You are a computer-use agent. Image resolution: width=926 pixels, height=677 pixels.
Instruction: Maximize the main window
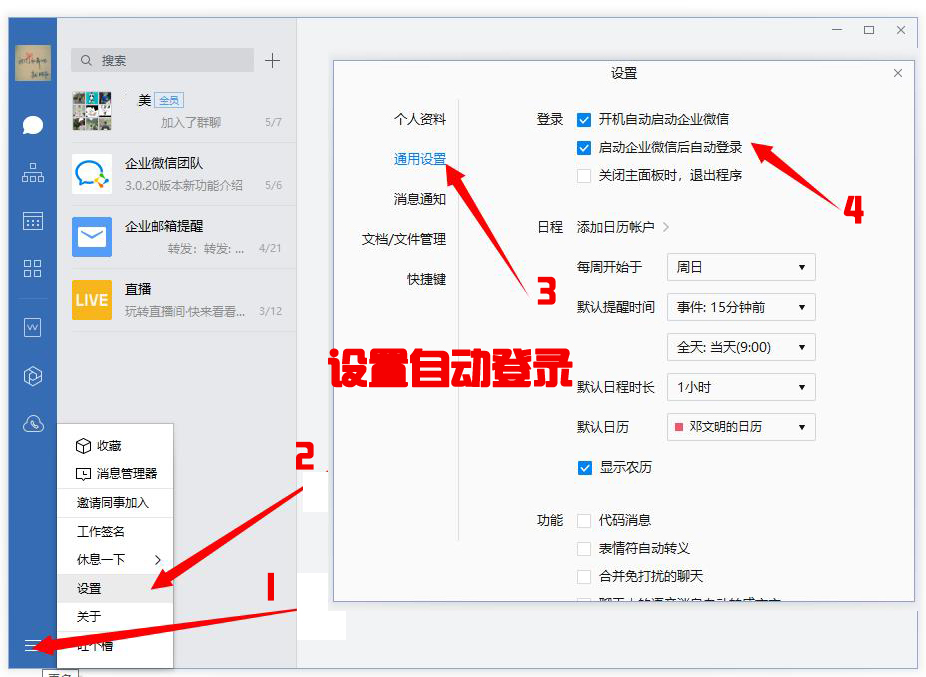coord(869,30)
